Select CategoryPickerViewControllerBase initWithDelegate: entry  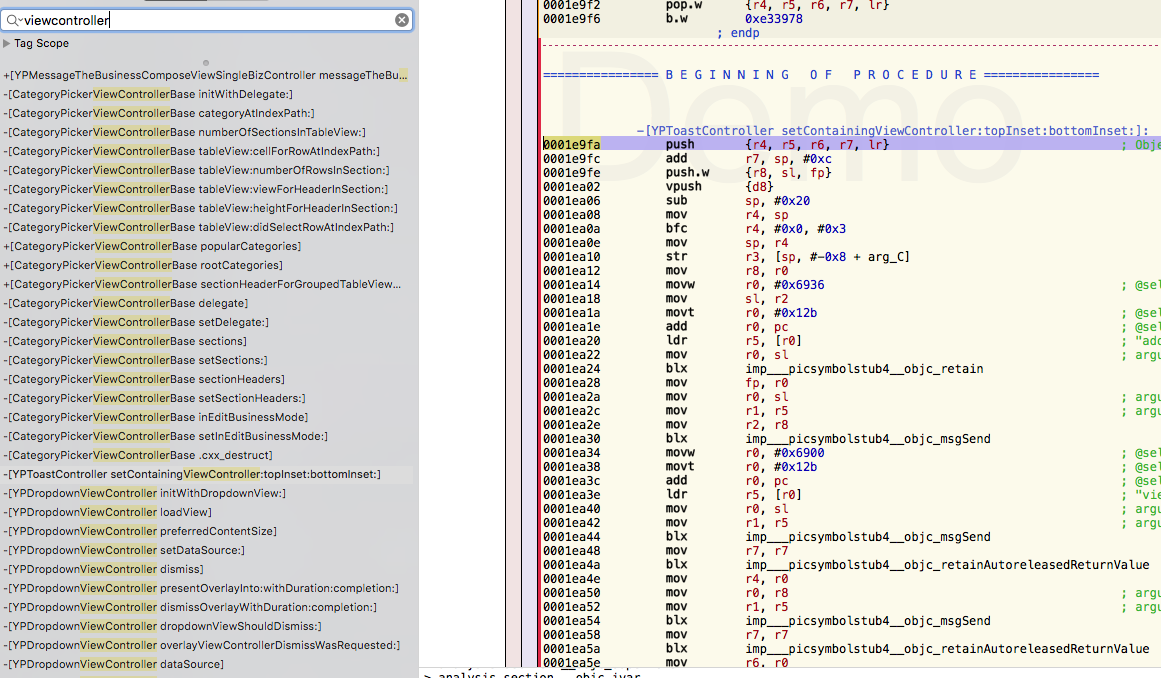[x=148, y=95]
